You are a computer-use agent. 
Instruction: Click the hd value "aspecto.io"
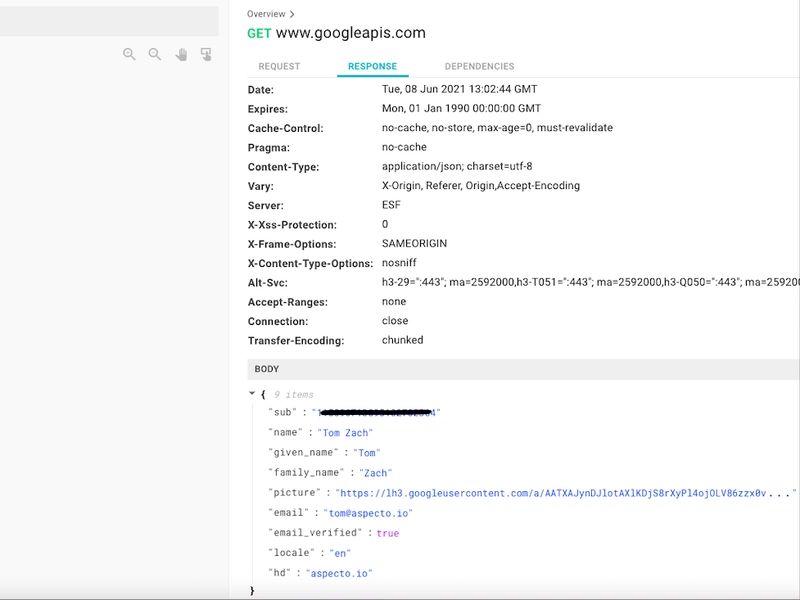[339, 573]
